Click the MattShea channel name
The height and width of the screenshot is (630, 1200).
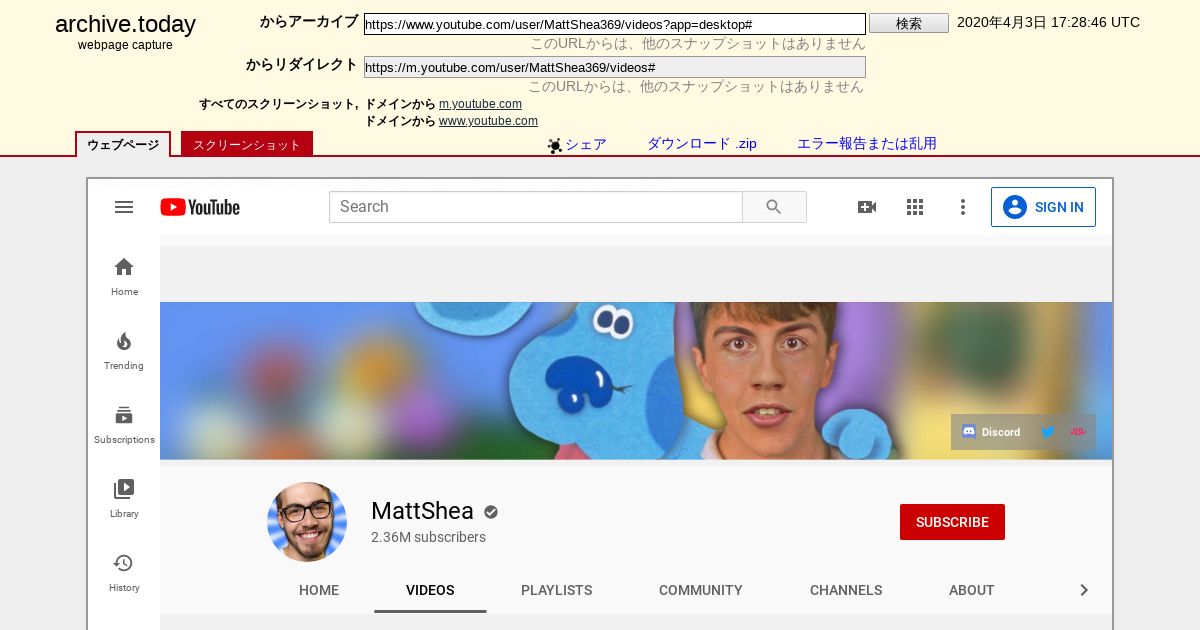(422, 511)
